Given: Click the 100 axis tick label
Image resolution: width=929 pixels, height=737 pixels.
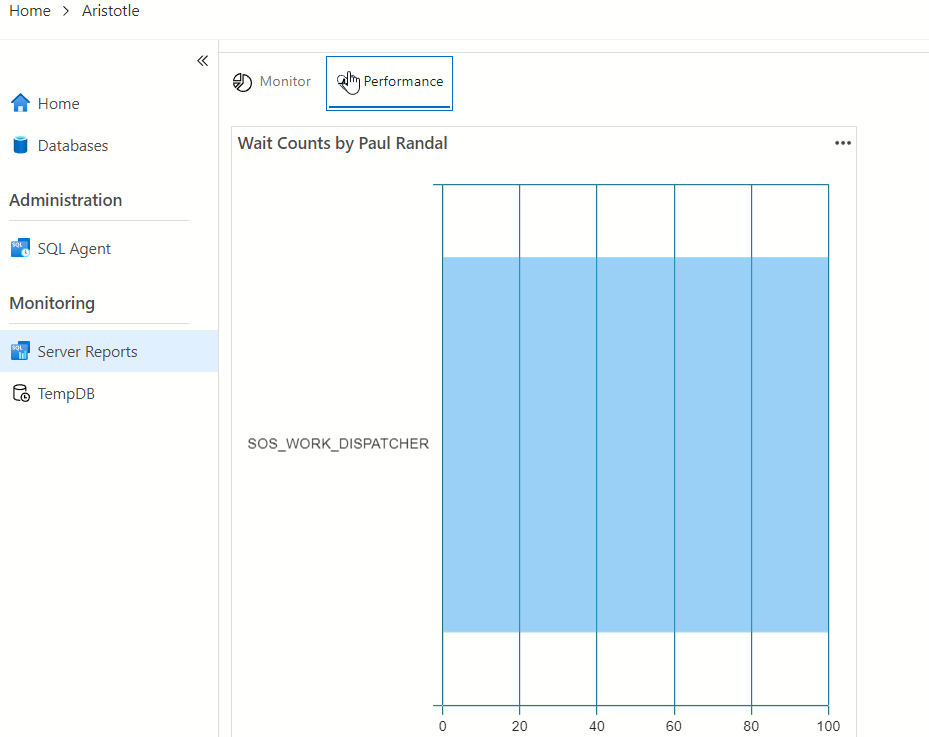Looking at the screenshot, I should [x=828, y=726].
